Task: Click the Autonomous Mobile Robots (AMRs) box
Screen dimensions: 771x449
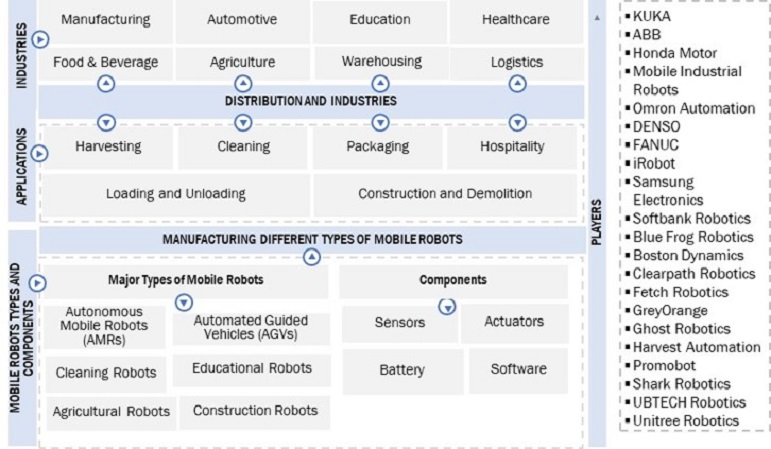Action: 105,326
